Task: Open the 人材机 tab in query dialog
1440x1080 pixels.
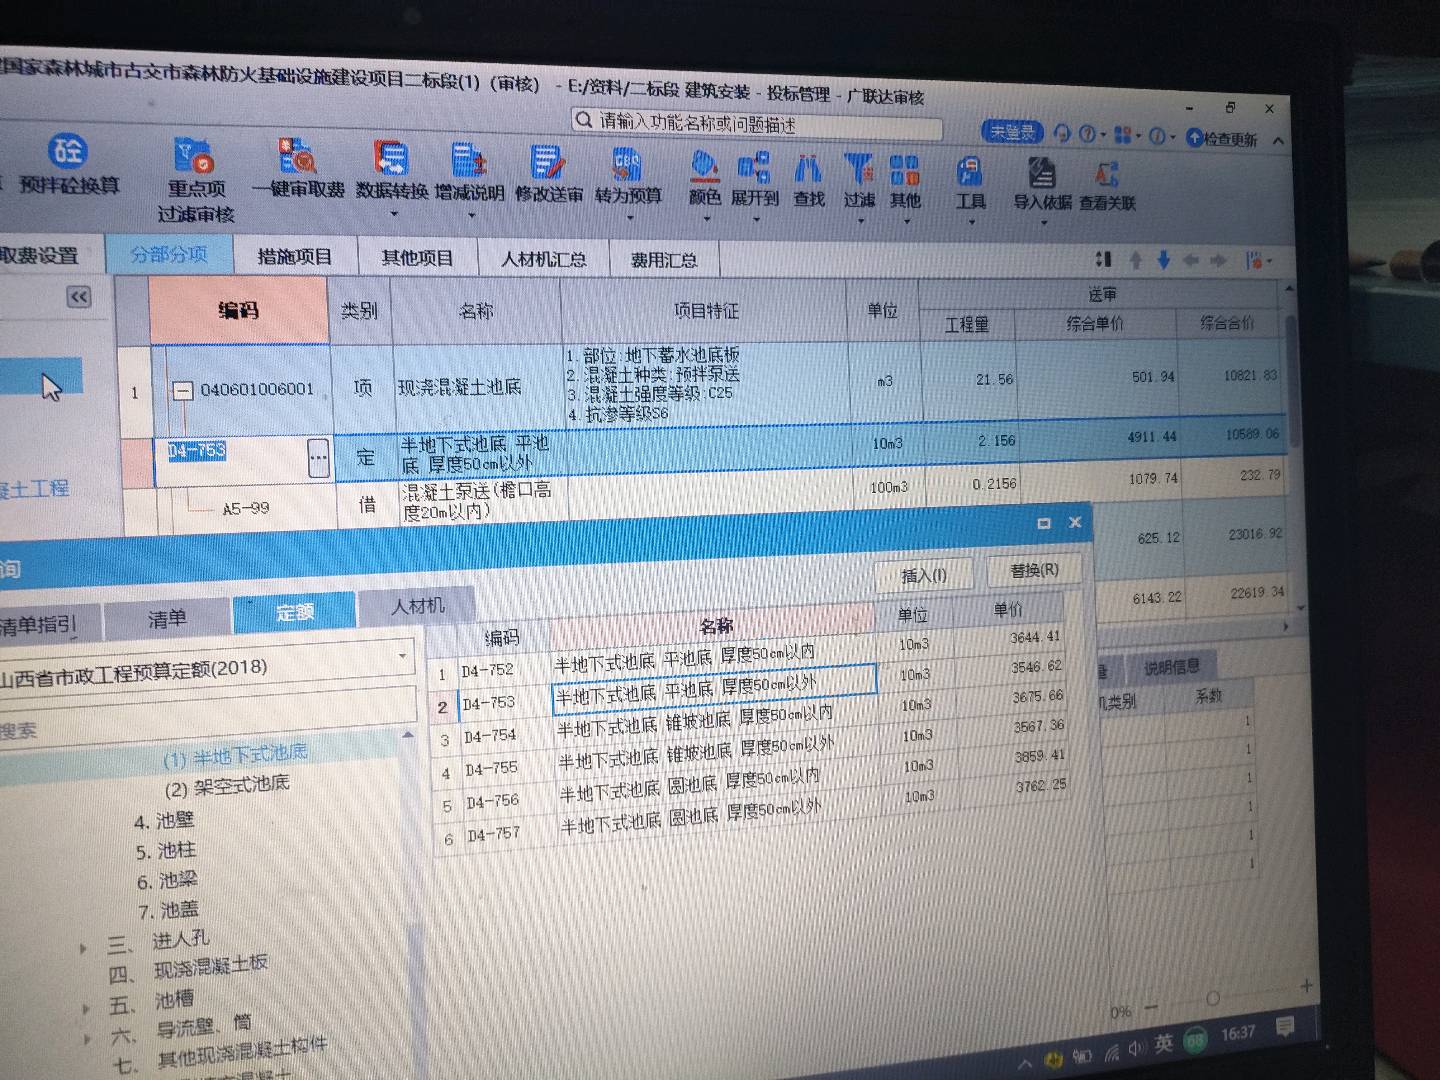Action: click(417, 606)
